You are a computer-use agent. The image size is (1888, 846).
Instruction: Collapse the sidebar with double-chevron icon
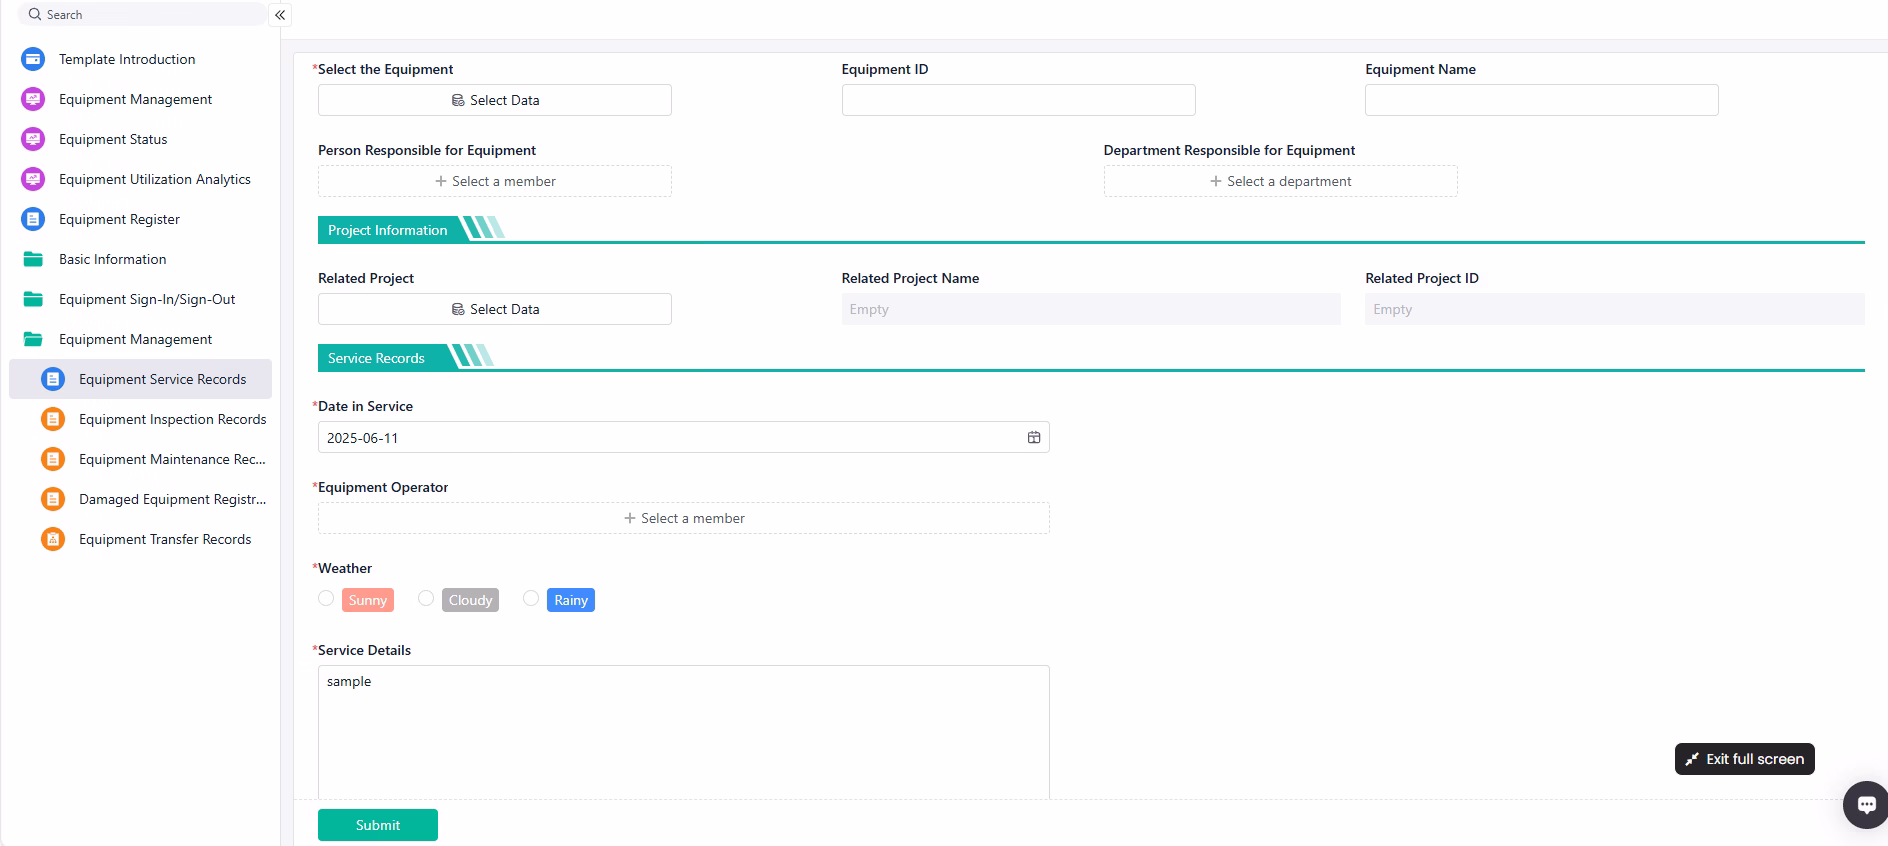[x=280, y=15]
